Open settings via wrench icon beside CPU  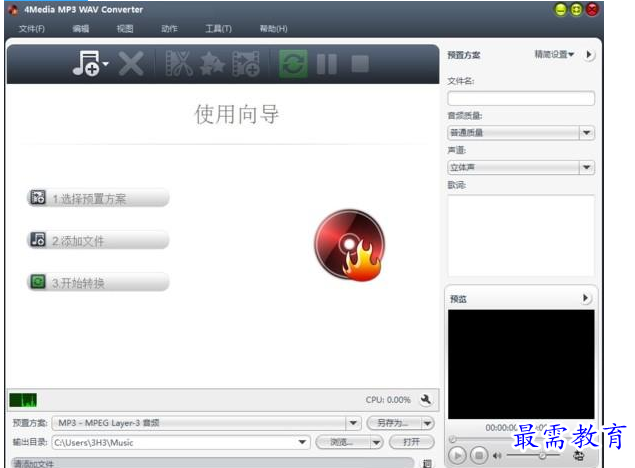click(x=425, y=400)
